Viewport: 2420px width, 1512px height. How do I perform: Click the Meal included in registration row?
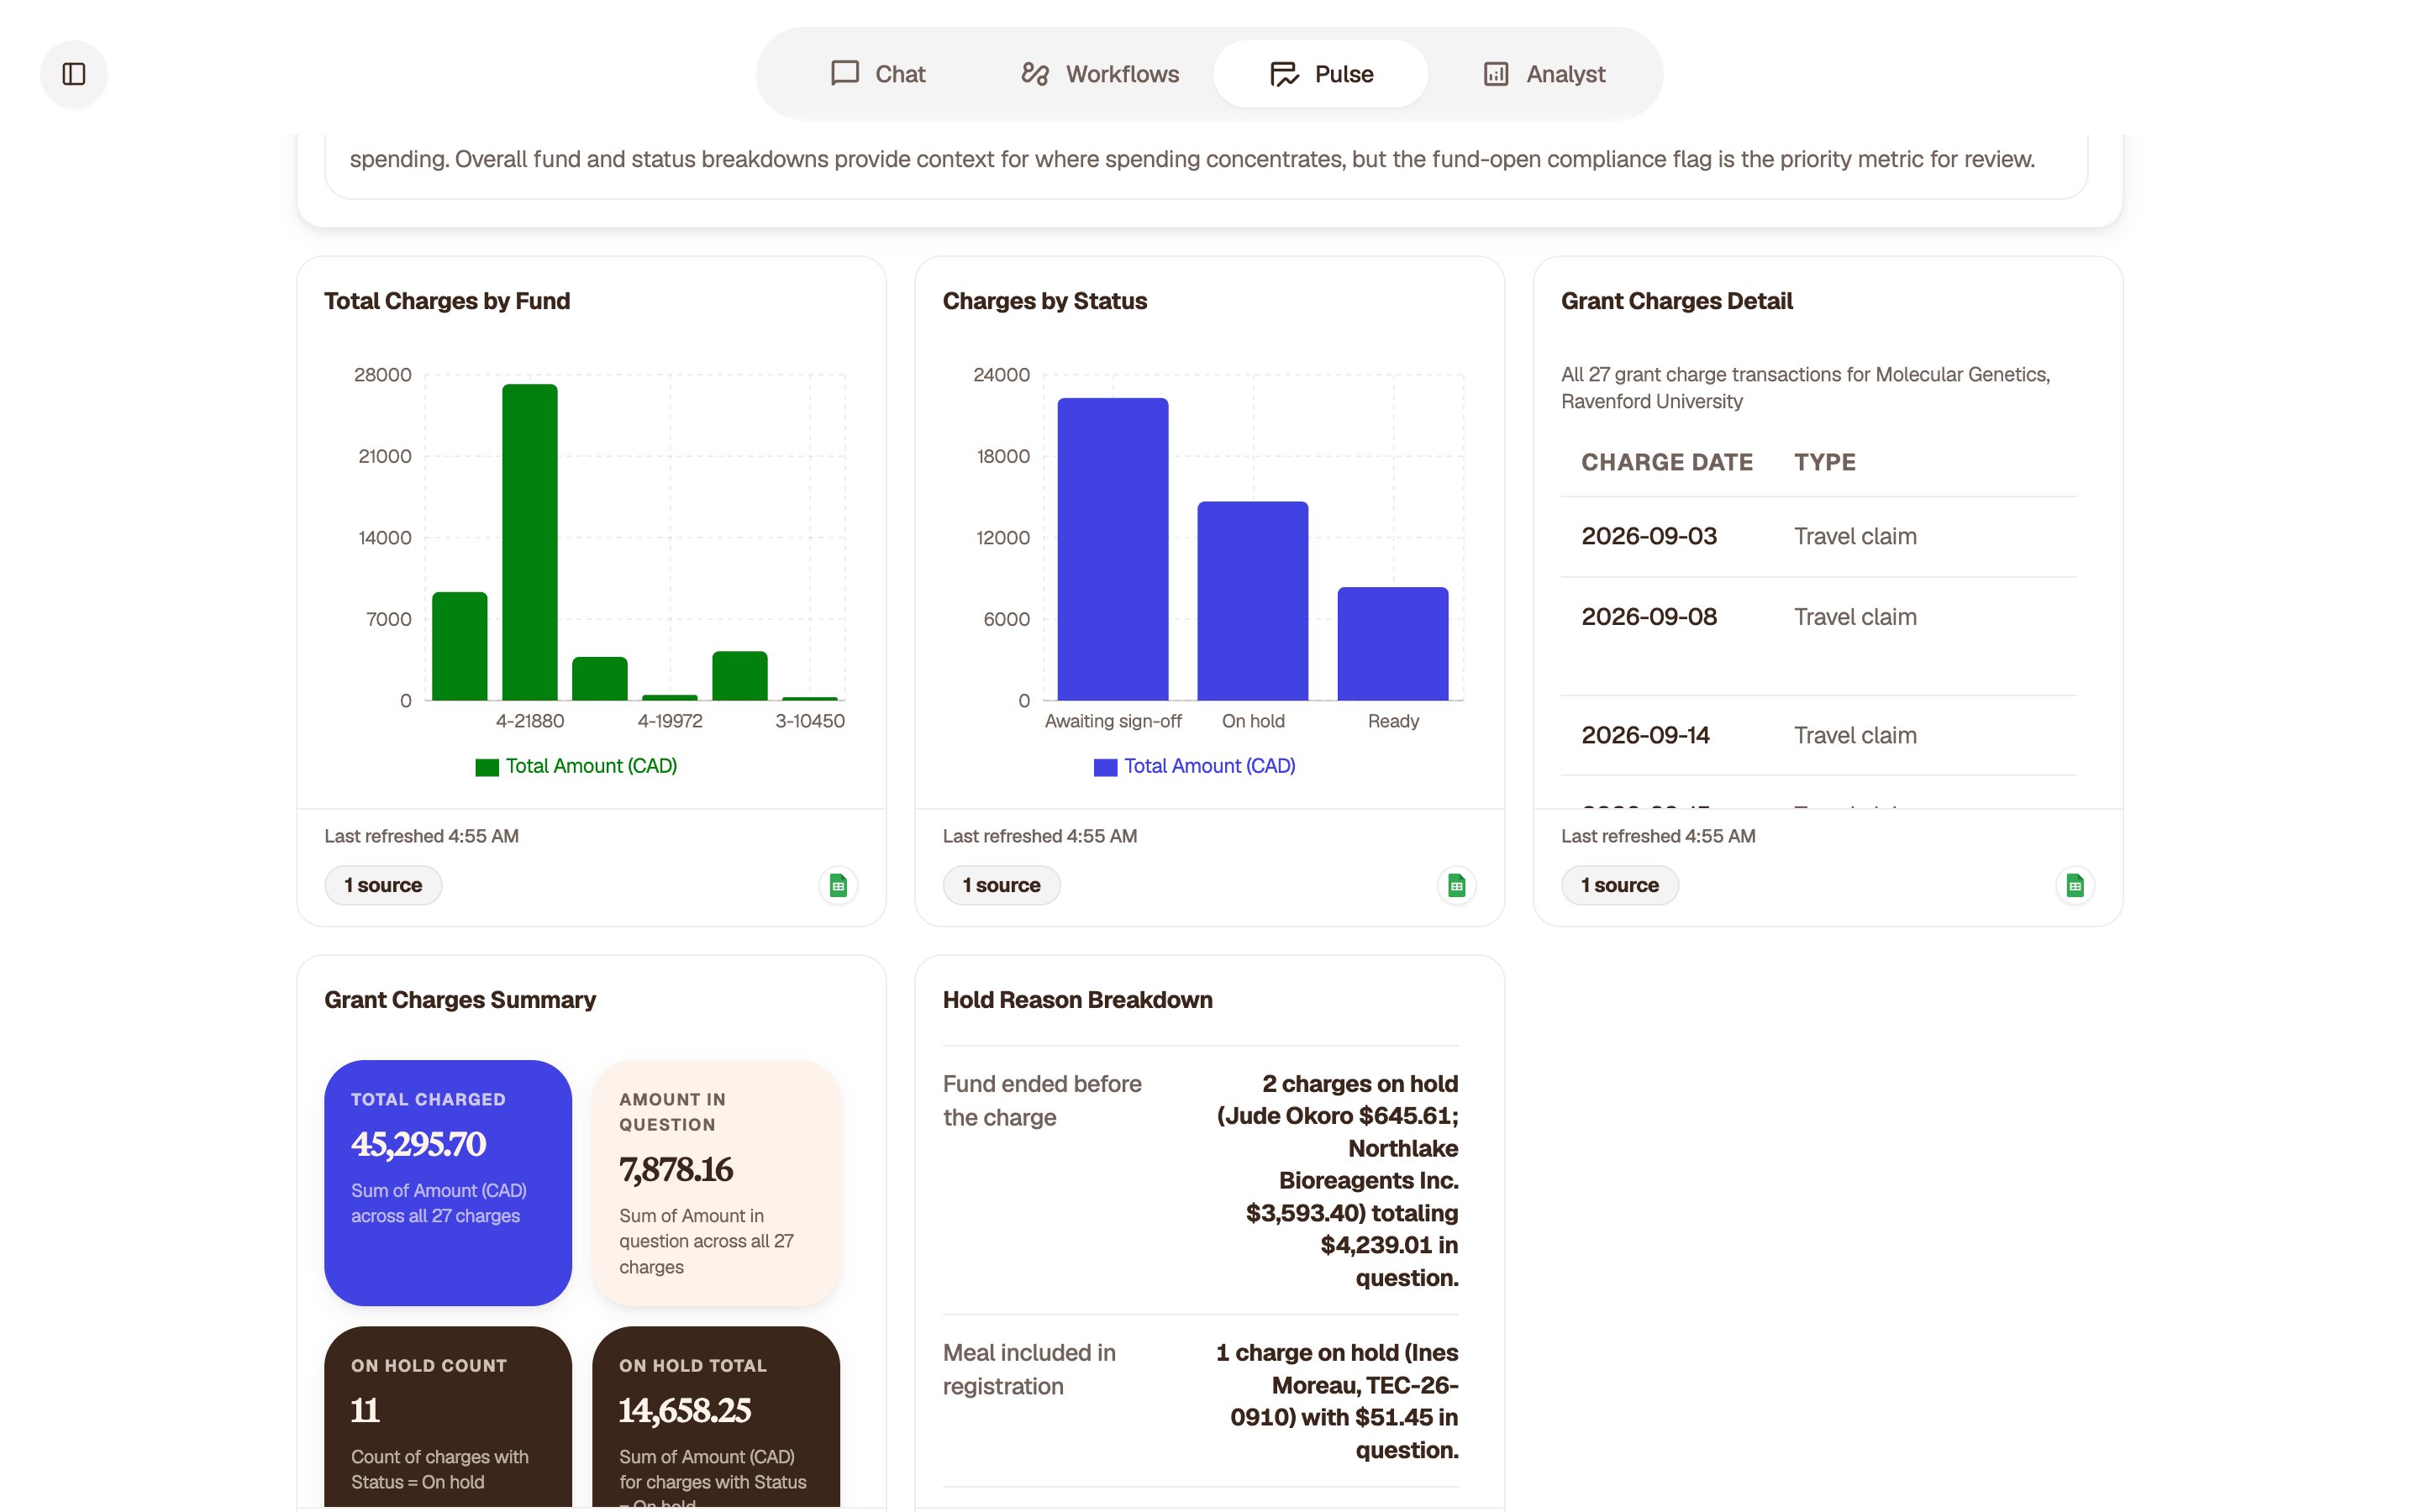point(1200,1401)
